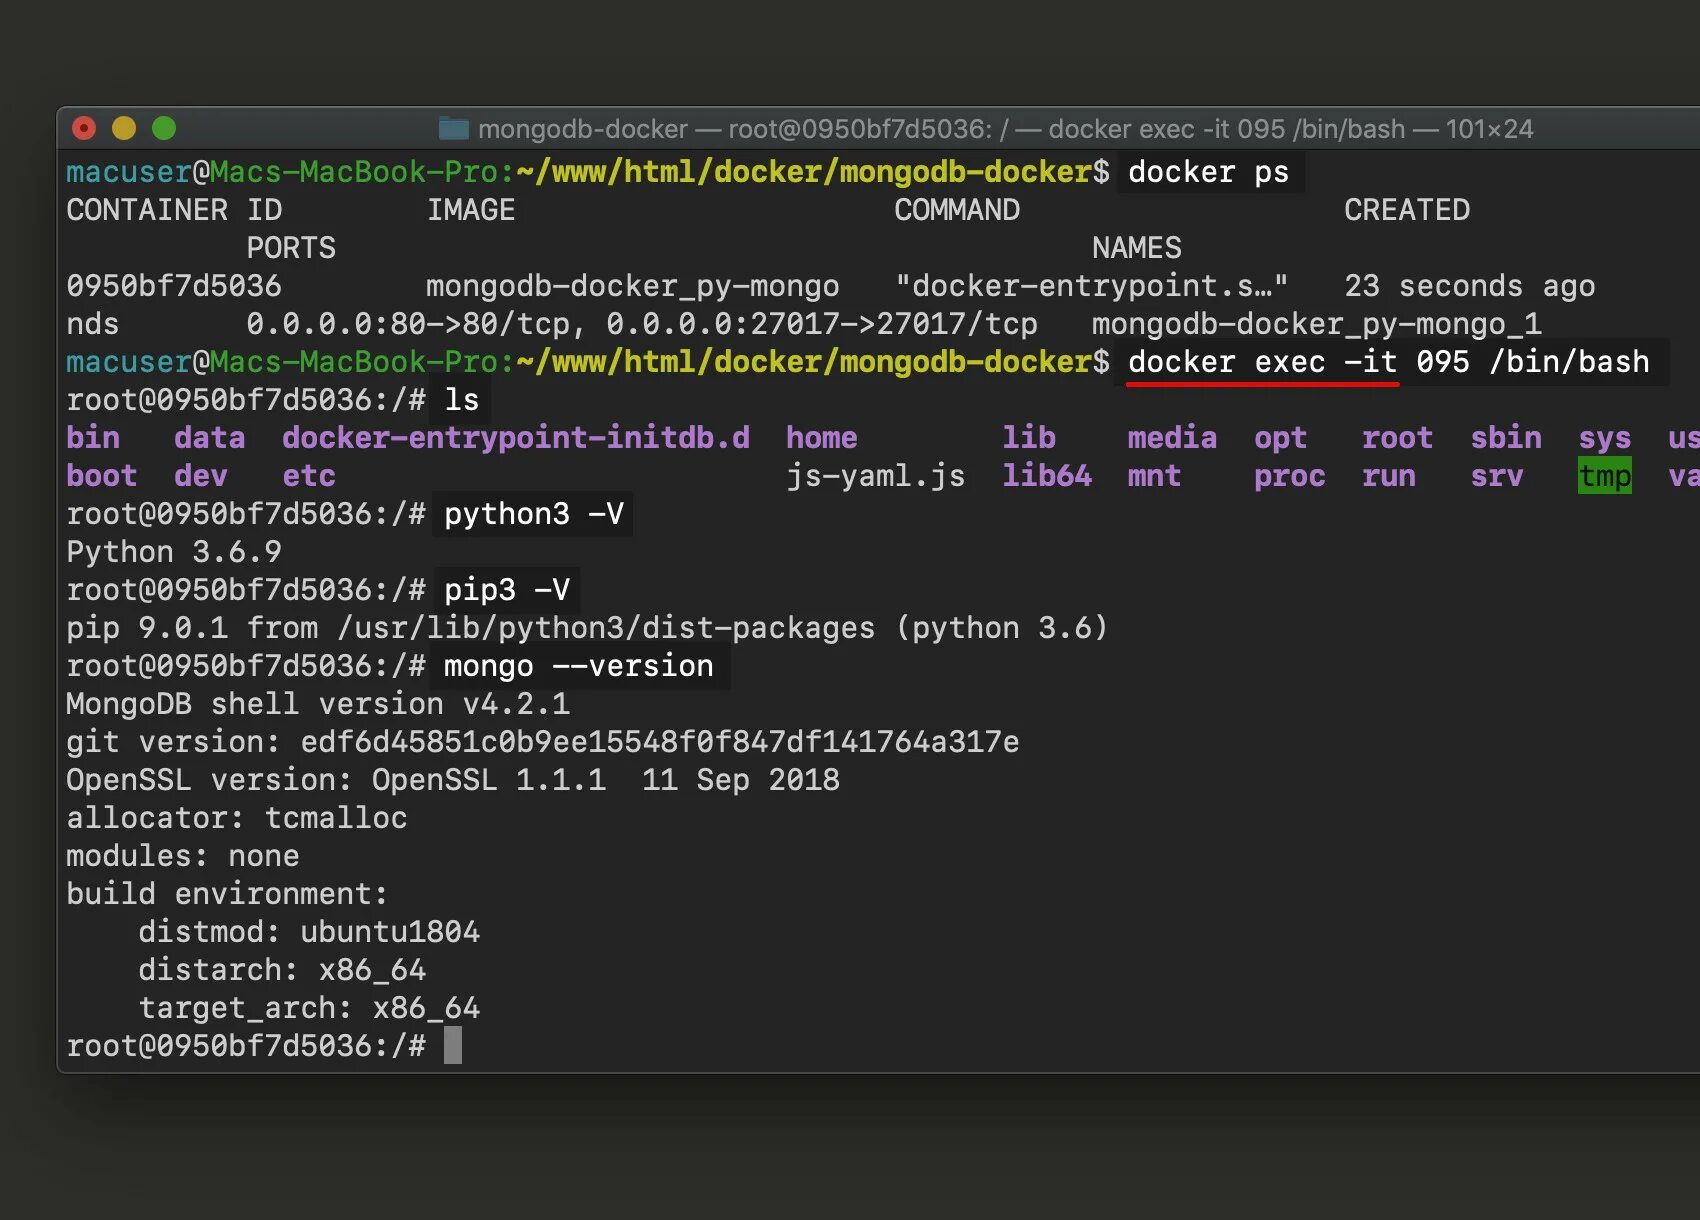Click the 'pip 9.0.1 from' output line
The width and height of the screenshot is (1700, 1220).
[588, 628]
